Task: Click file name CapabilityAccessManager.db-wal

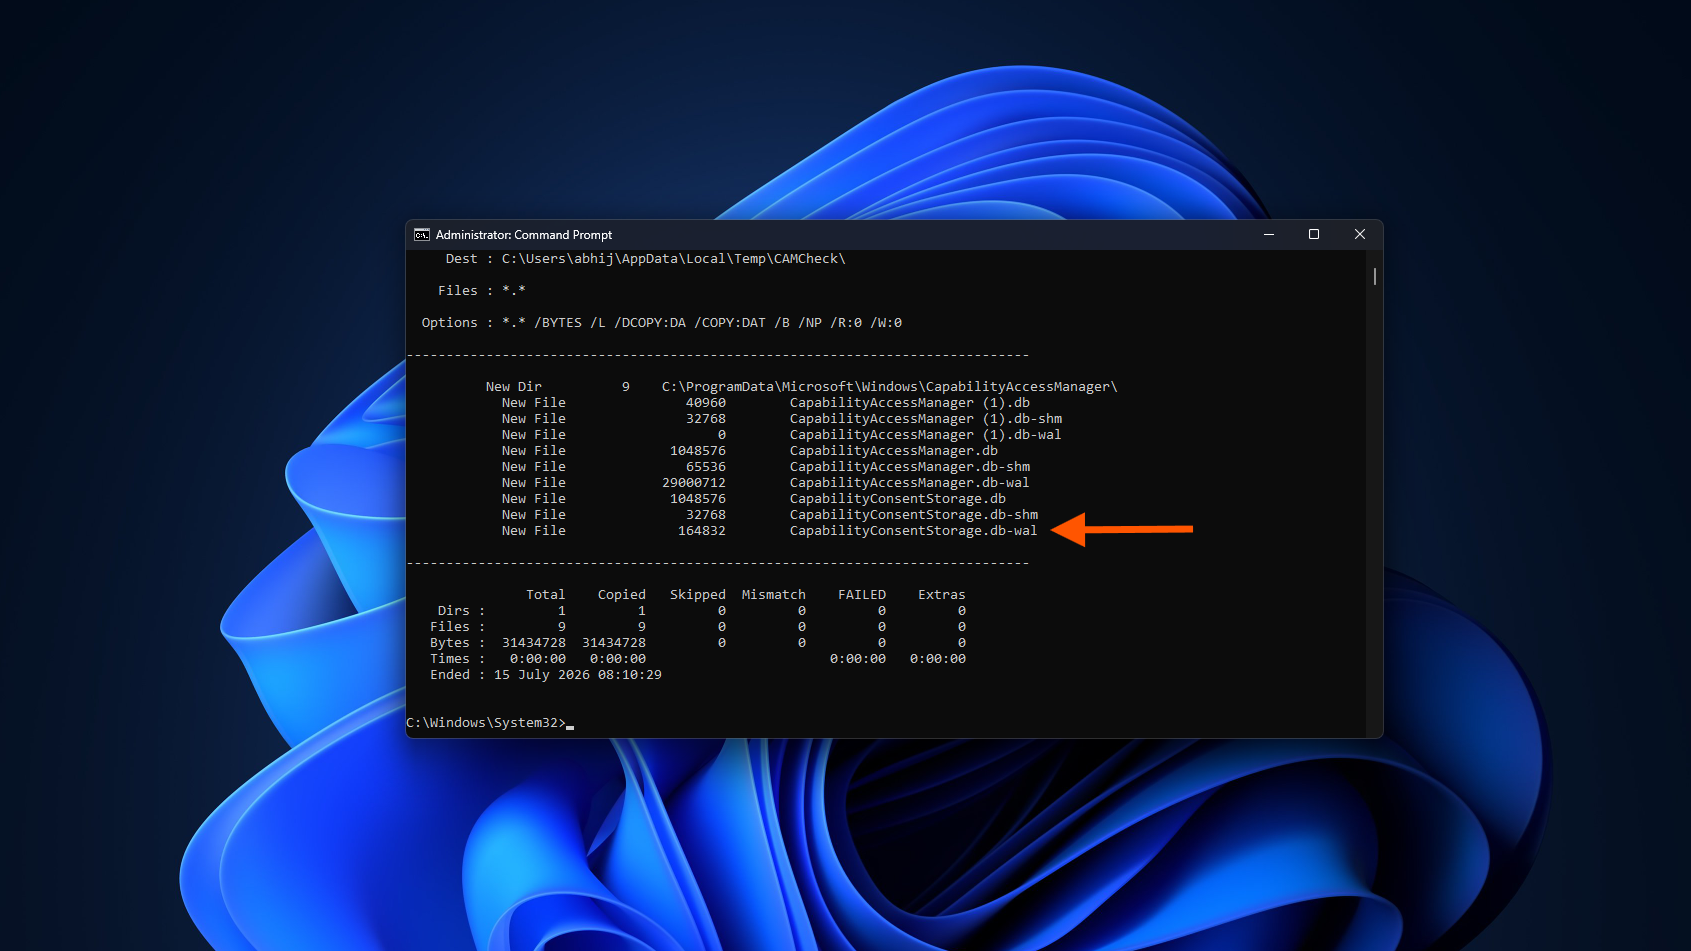Action: point(910,483)
